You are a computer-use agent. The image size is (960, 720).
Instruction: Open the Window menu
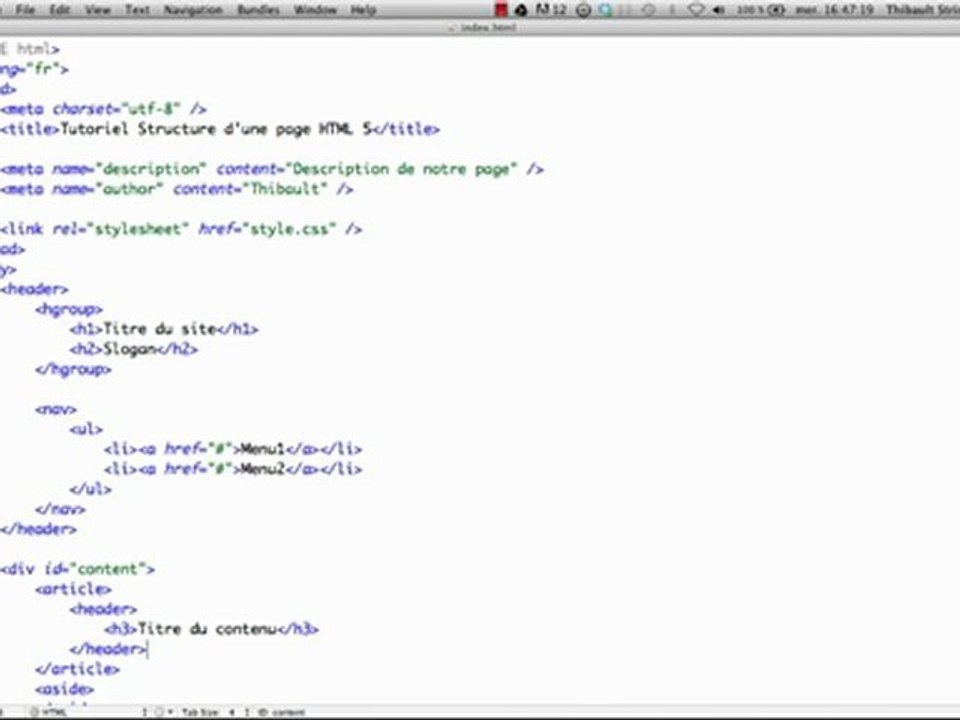coord(315,10)
